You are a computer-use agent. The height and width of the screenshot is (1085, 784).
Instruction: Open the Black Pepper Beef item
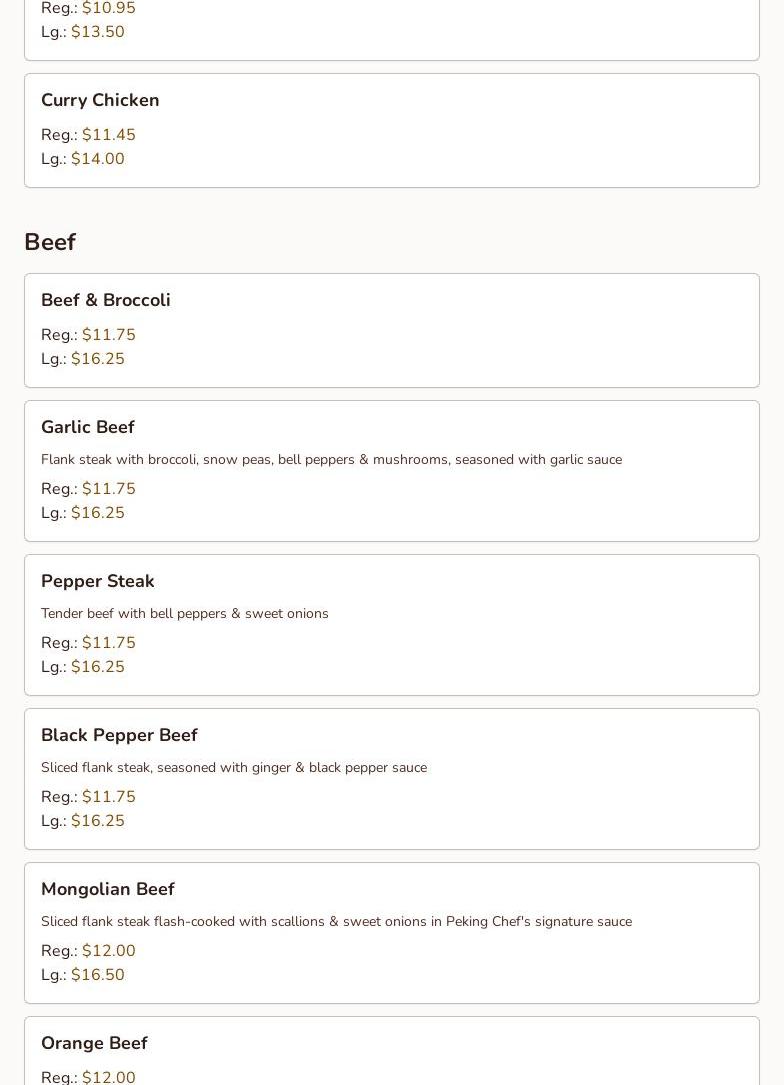(119, 735)
